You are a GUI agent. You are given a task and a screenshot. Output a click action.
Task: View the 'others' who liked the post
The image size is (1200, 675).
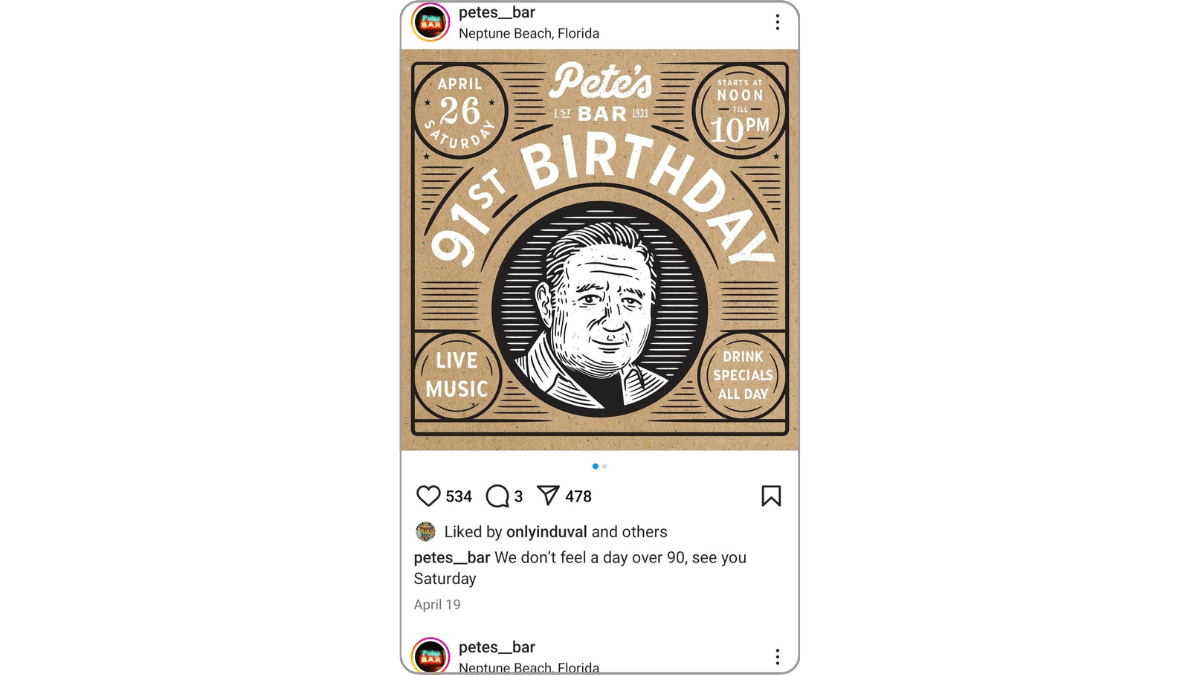[644, 532]
